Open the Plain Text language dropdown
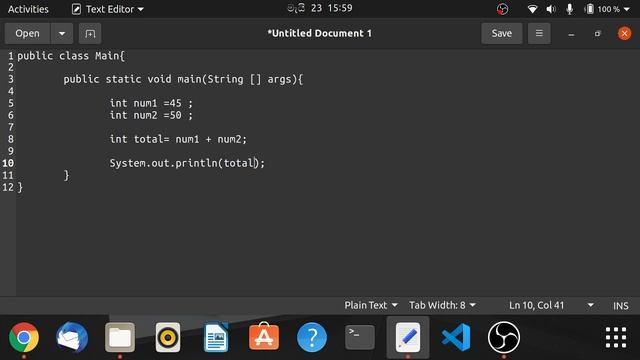The height and width of the screenshot is (360, 640). click(371, 305)
